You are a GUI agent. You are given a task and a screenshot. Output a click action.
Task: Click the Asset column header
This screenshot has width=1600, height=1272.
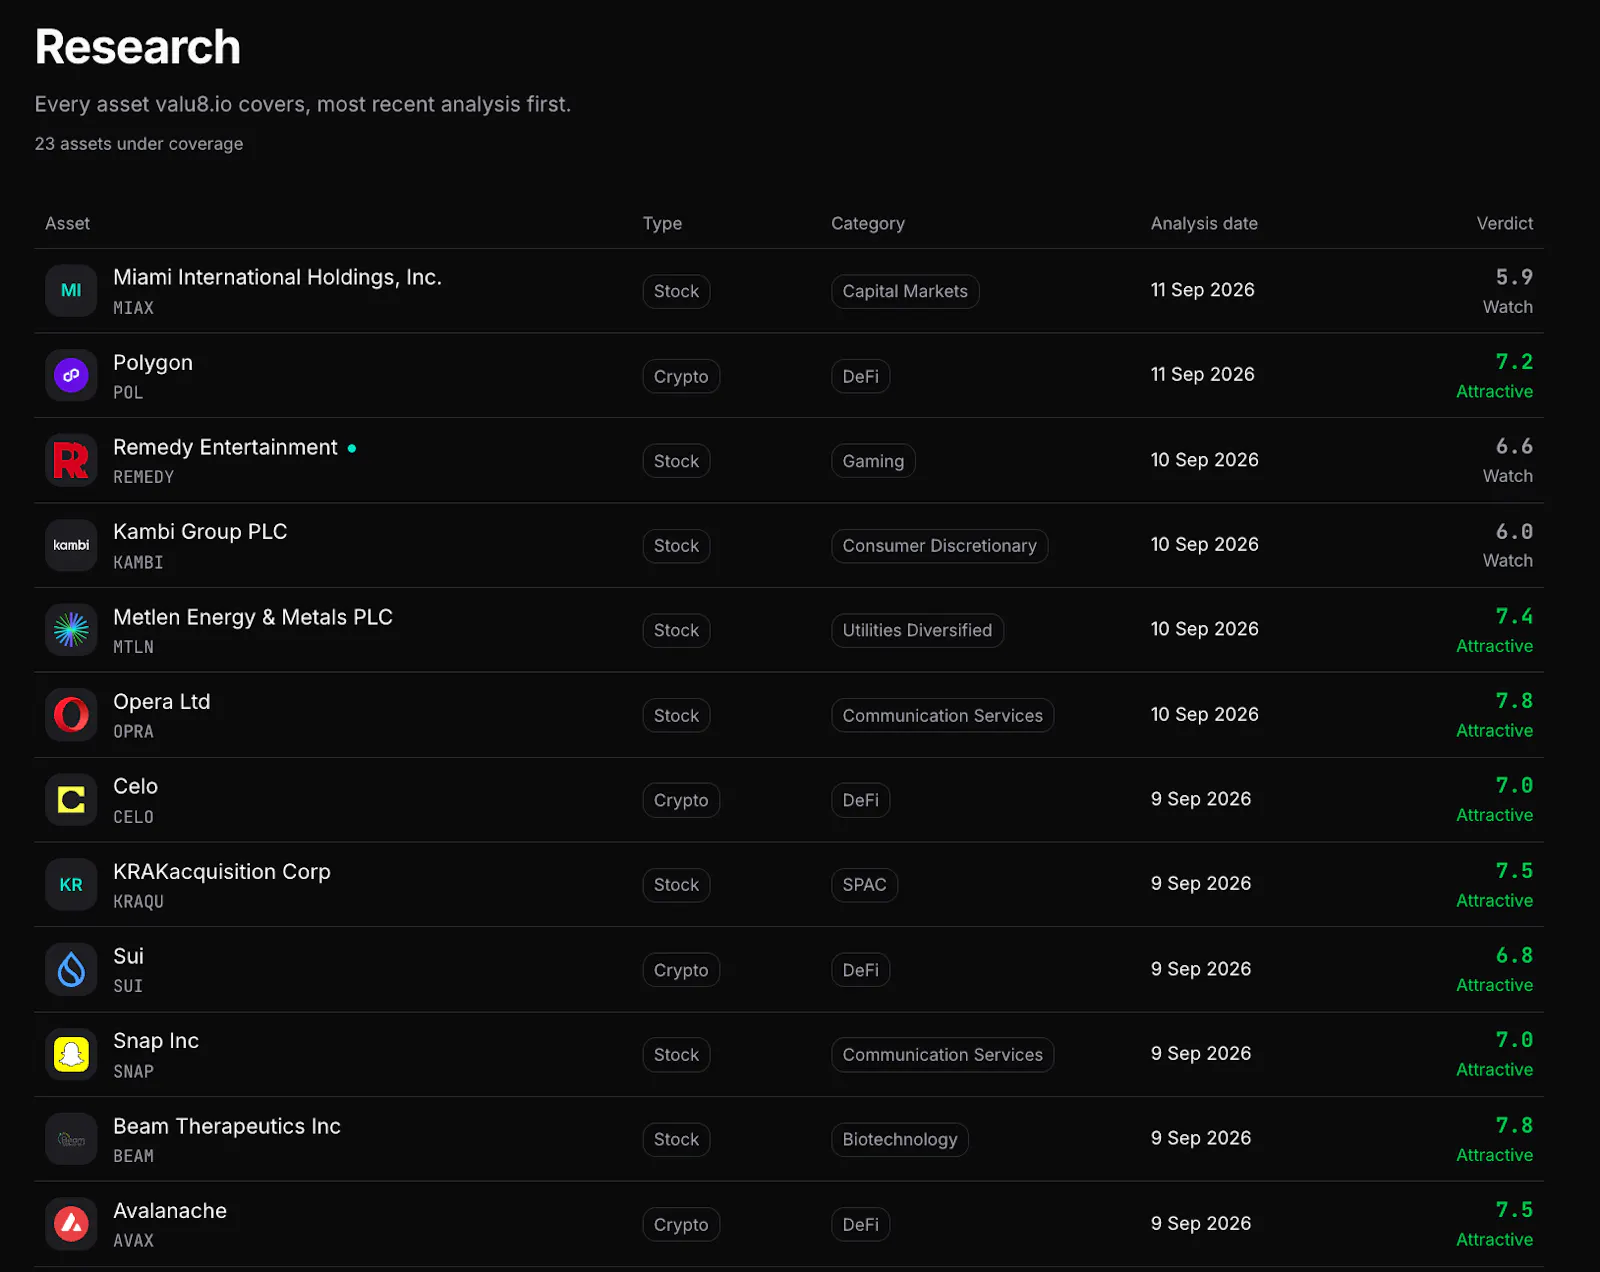coord(67,223)
